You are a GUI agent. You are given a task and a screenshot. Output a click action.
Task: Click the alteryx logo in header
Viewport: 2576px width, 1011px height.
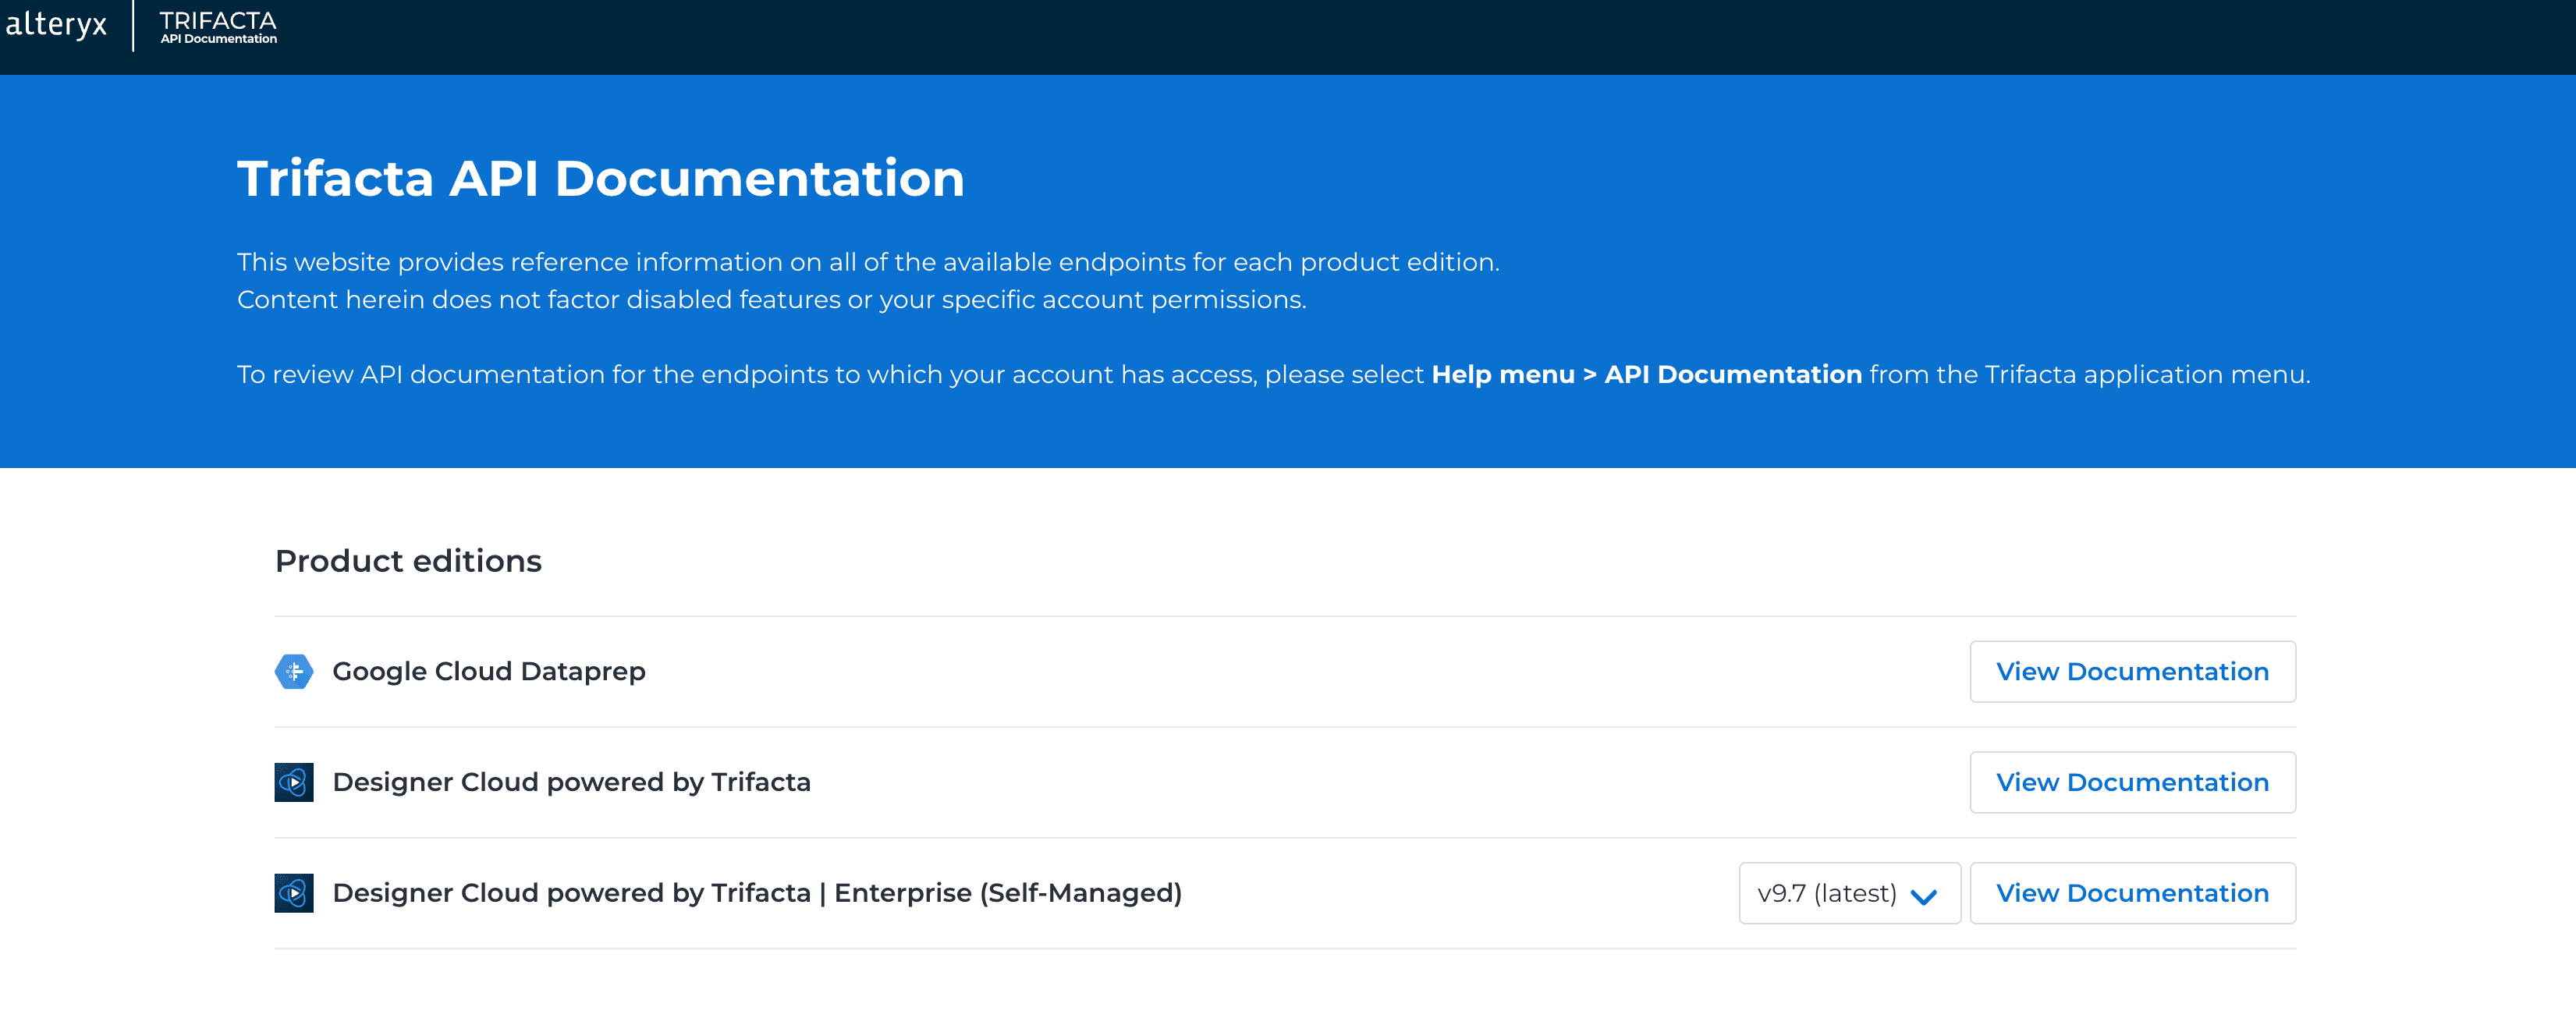[56, 24]
